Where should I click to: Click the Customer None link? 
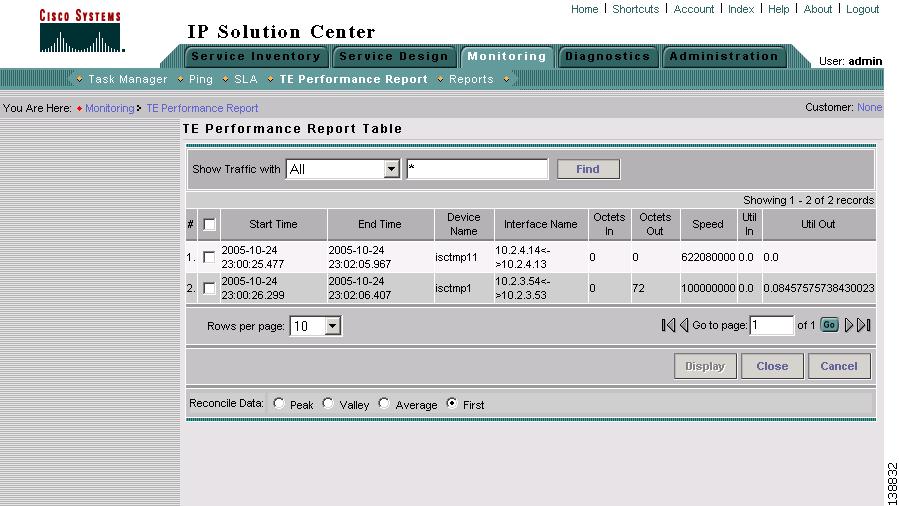[x=869, y=107]
